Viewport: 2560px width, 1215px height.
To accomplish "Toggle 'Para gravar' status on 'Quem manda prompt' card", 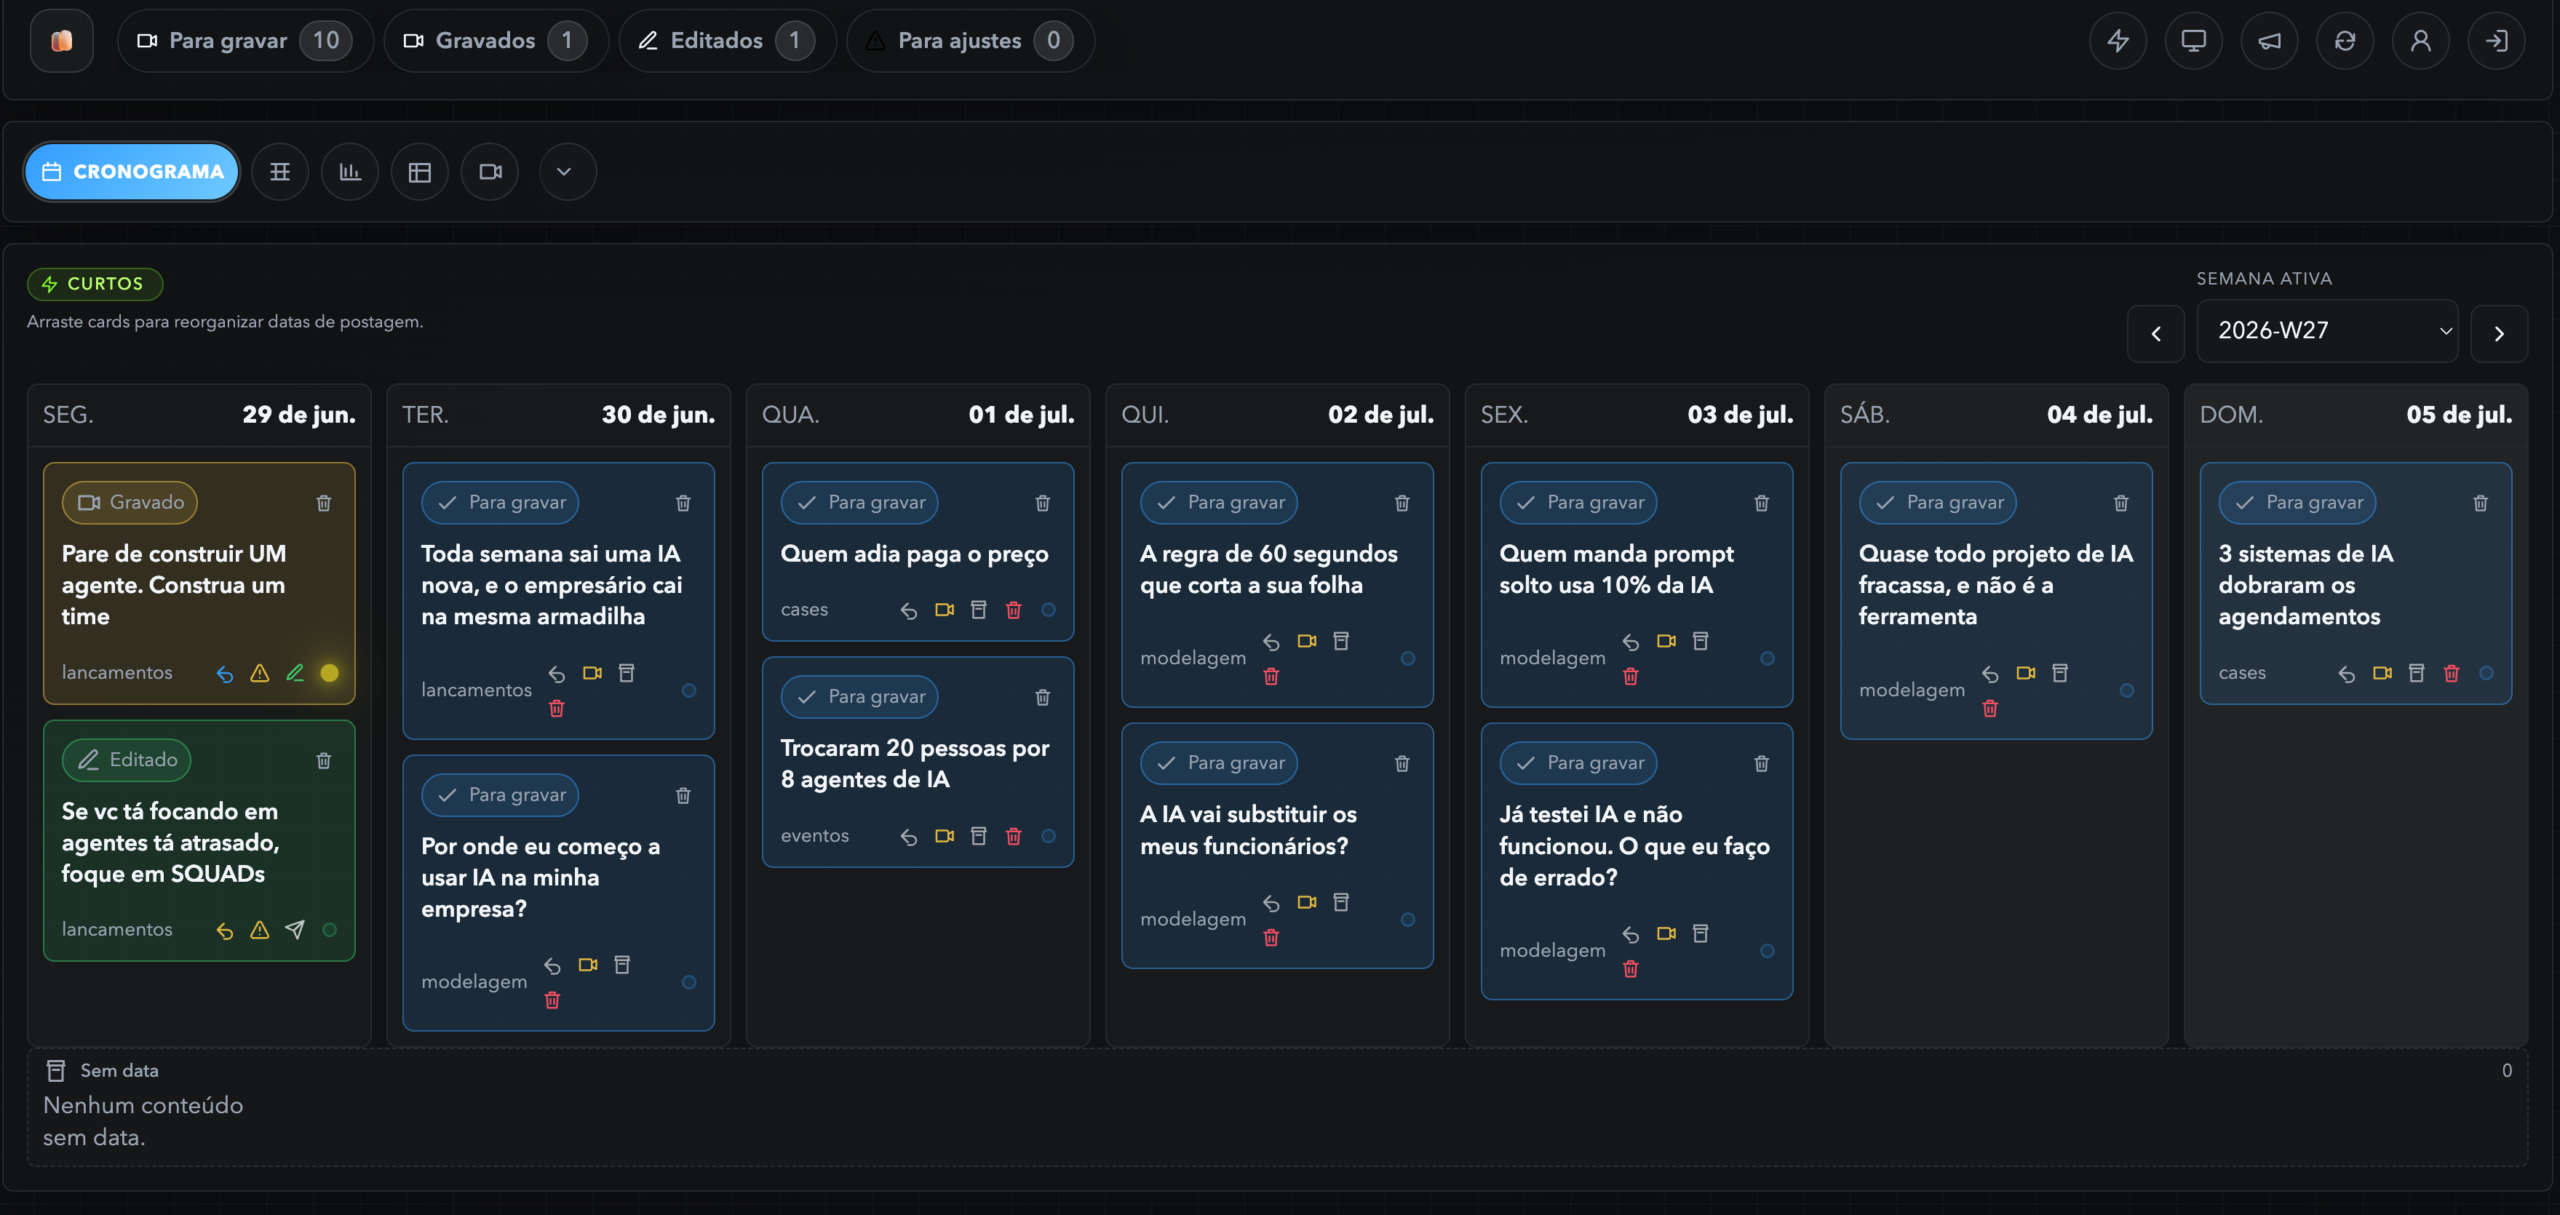I will 1578,502.
